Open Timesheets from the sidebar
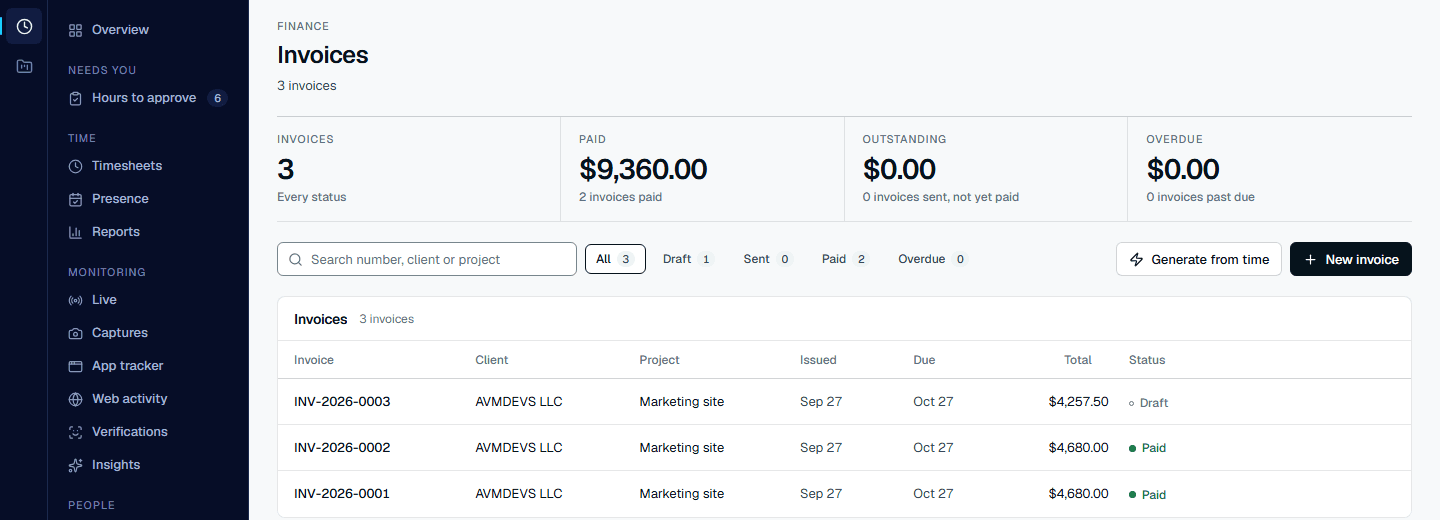The height and width of the screenshot is (520, 1440). (x=148, y=166)
